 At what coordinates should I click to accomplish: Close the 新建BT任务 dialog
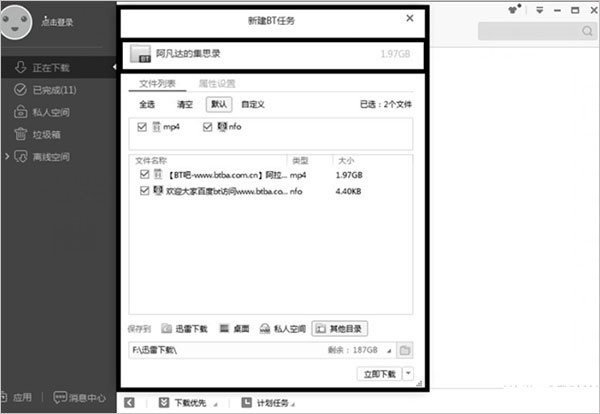click(410, 18)
